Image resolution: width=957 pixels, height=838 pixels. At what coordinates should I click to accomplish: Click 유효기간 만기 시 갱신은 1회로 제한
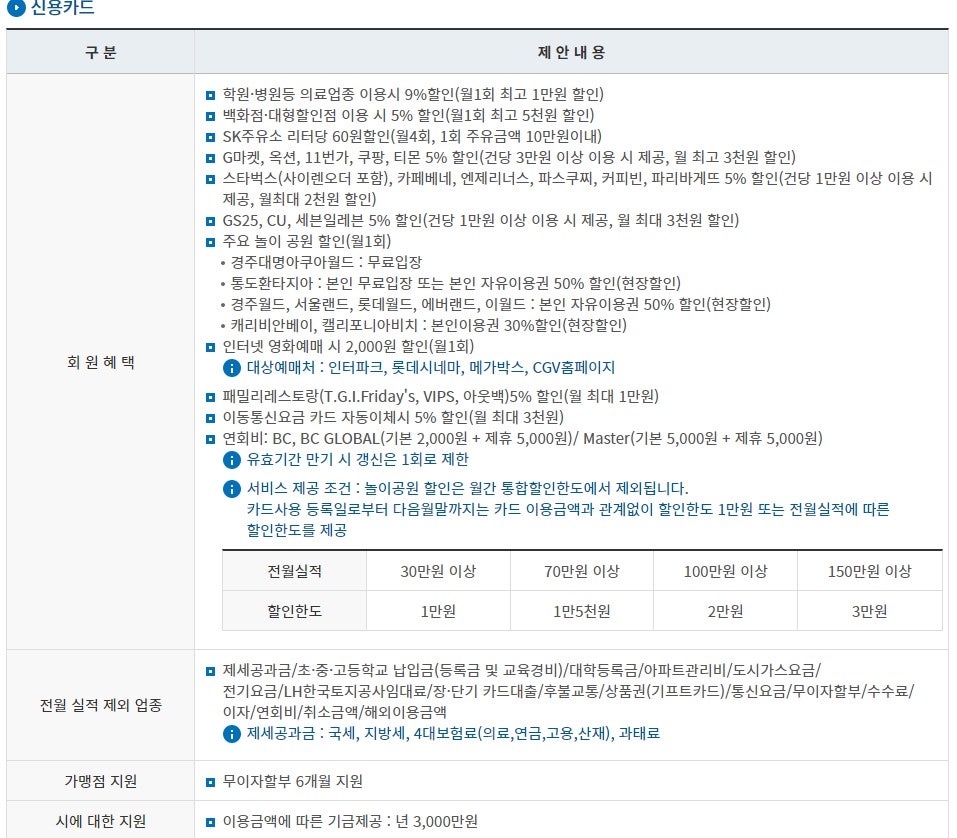[x=358, y=459]
